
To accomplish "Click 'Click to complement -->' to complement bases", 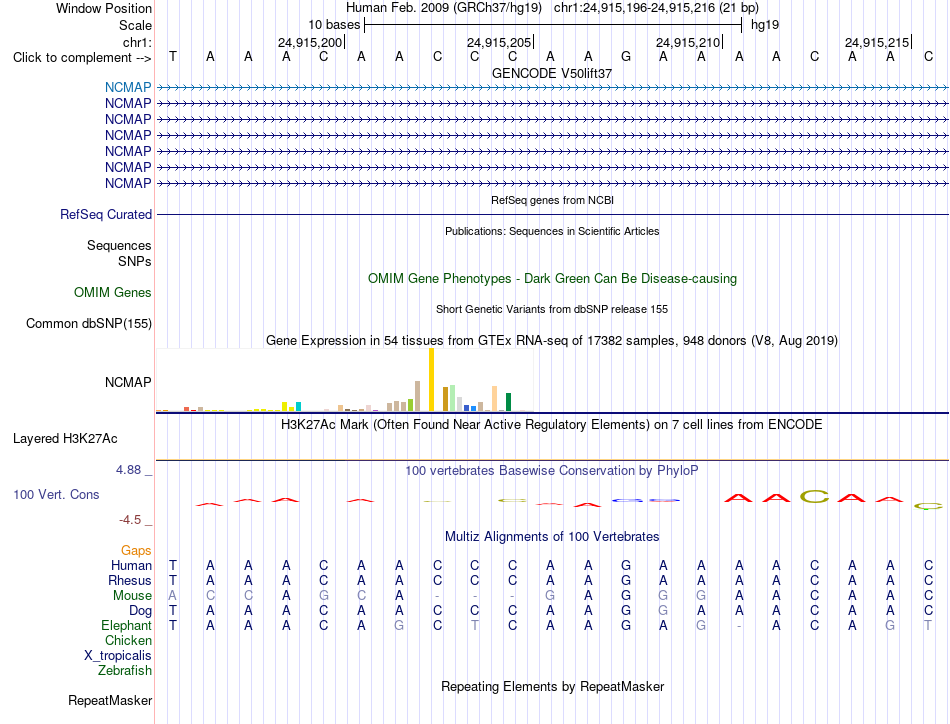I will (82, 58).
